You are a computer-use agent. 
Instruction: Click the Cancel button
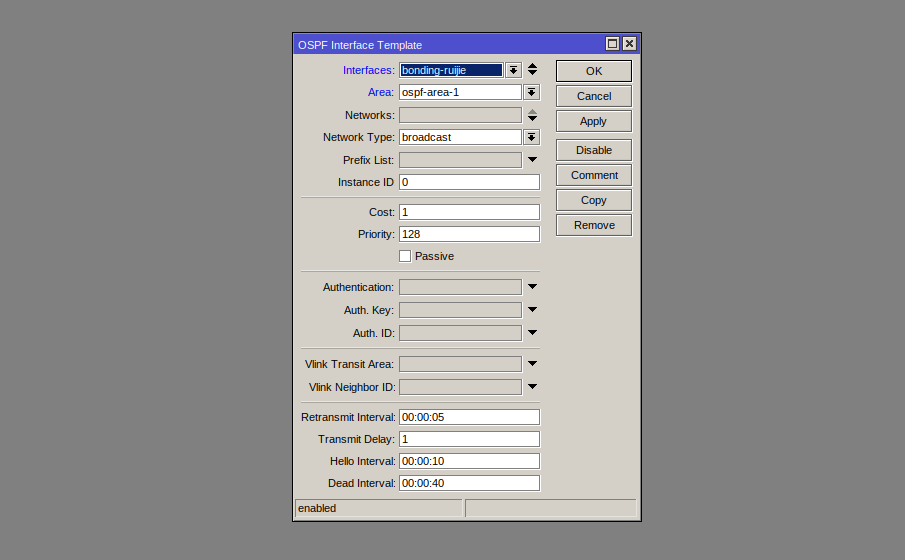tap(594, 96)
